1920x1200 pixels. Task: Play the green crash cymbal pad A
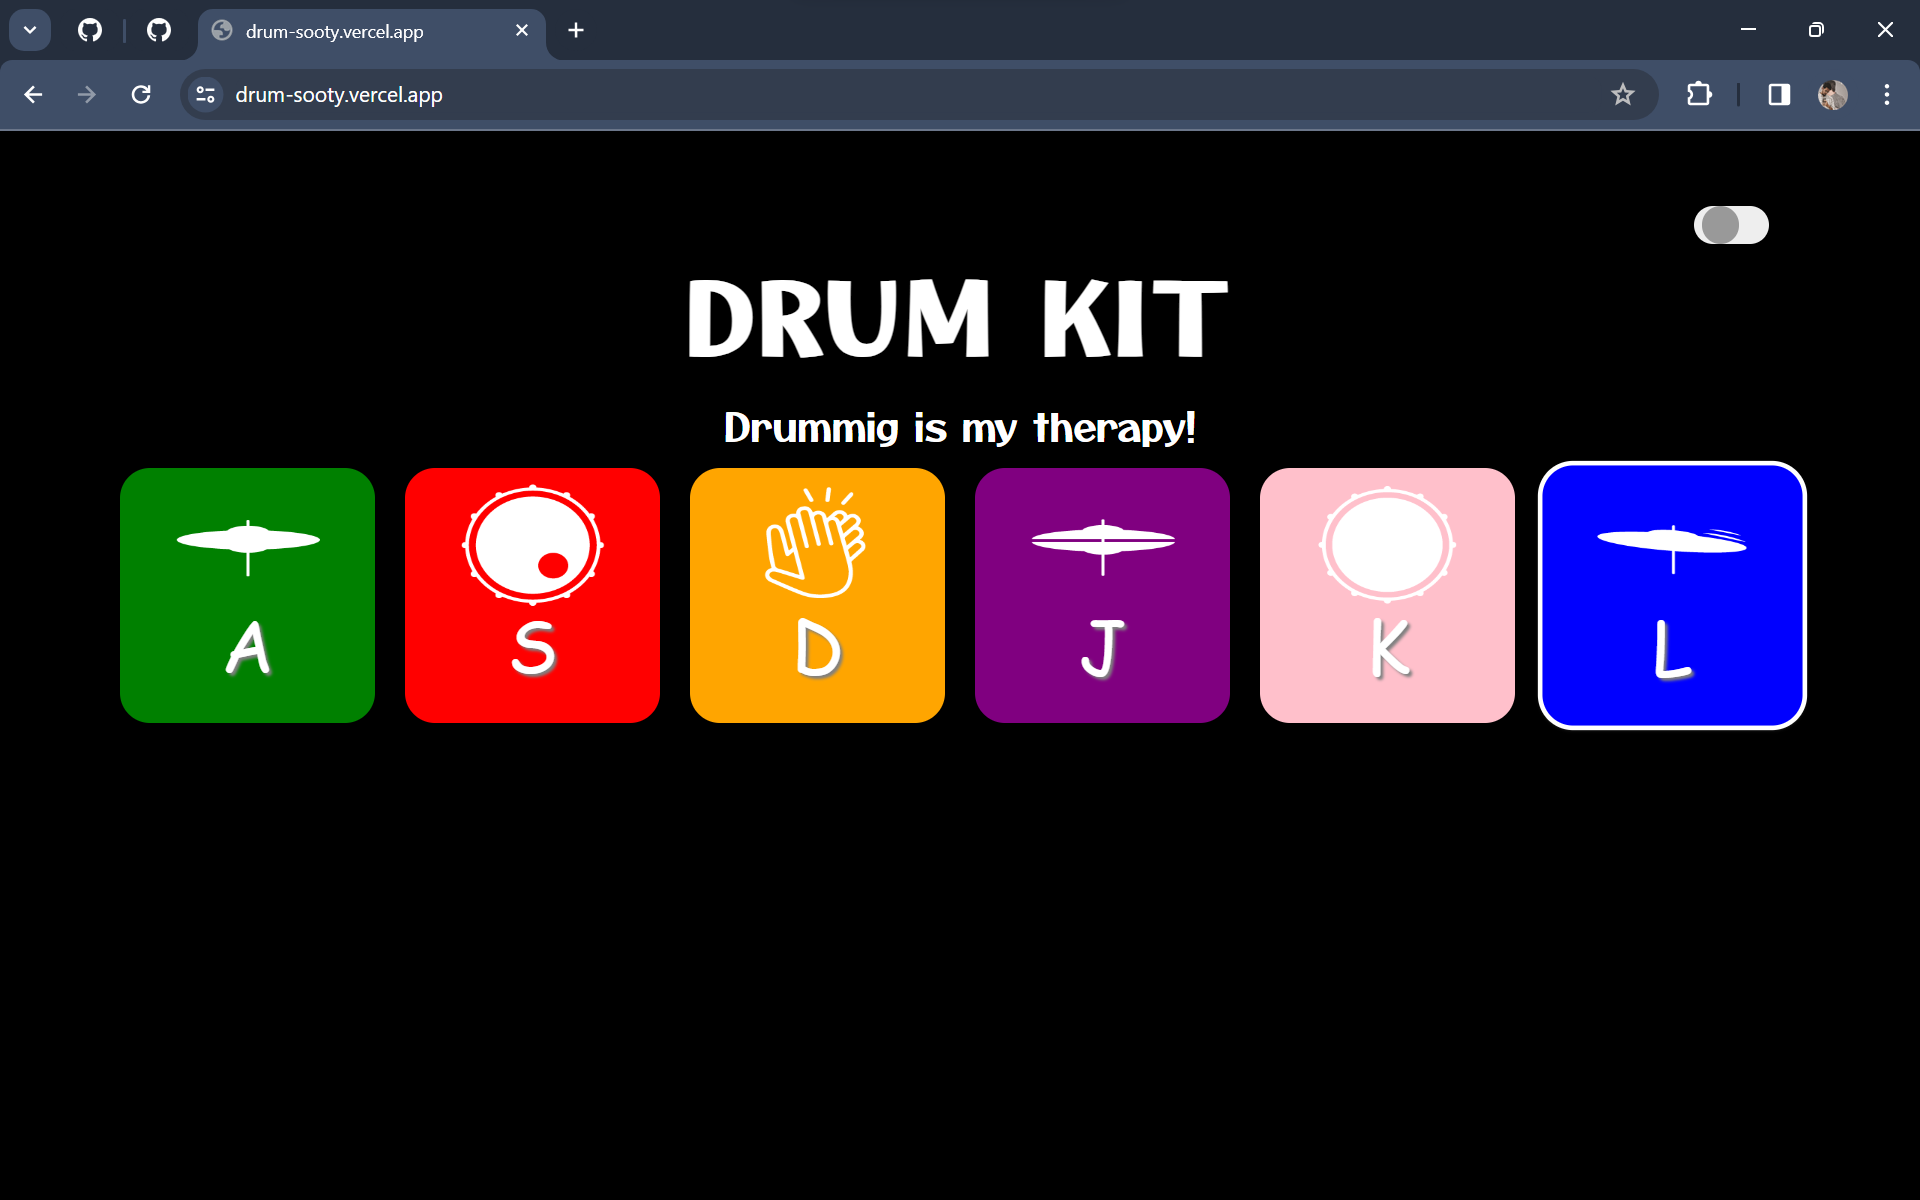point(246,595)
